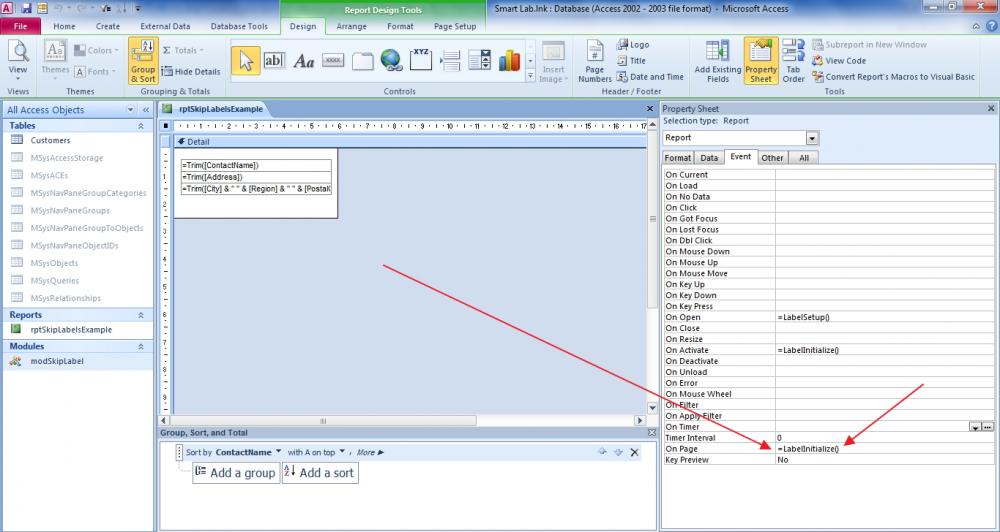This screenshot has width=1000, height=532.
Task: Open the Report selection type combo box
Action: (x=812, y=138)
